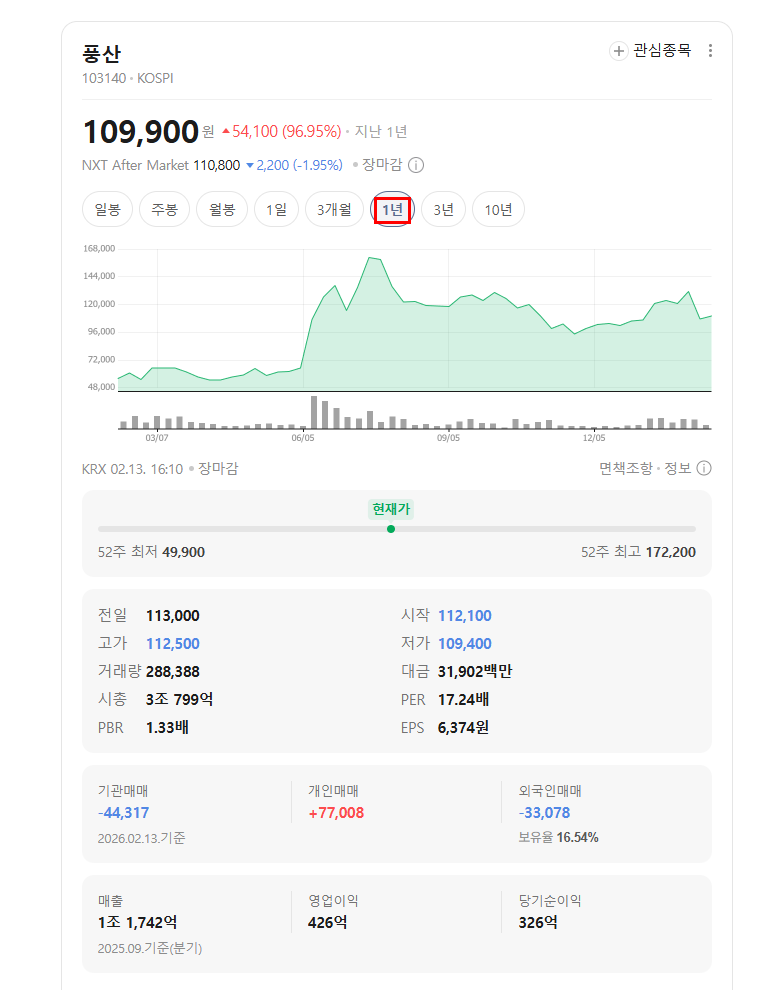Click the 52주 최고 172,200 value
The width and height of the screenshot is (784, 990).
coord(670,552)
